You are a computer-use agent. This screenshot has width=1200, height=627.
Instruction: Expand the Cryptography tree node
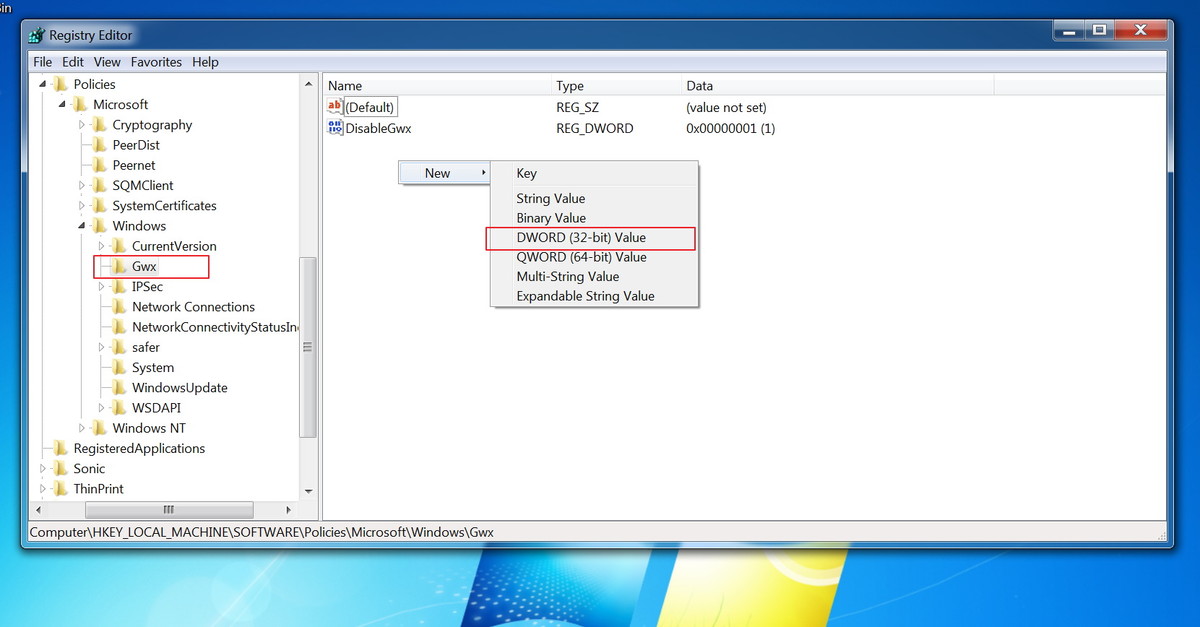[x=83, y=124]
